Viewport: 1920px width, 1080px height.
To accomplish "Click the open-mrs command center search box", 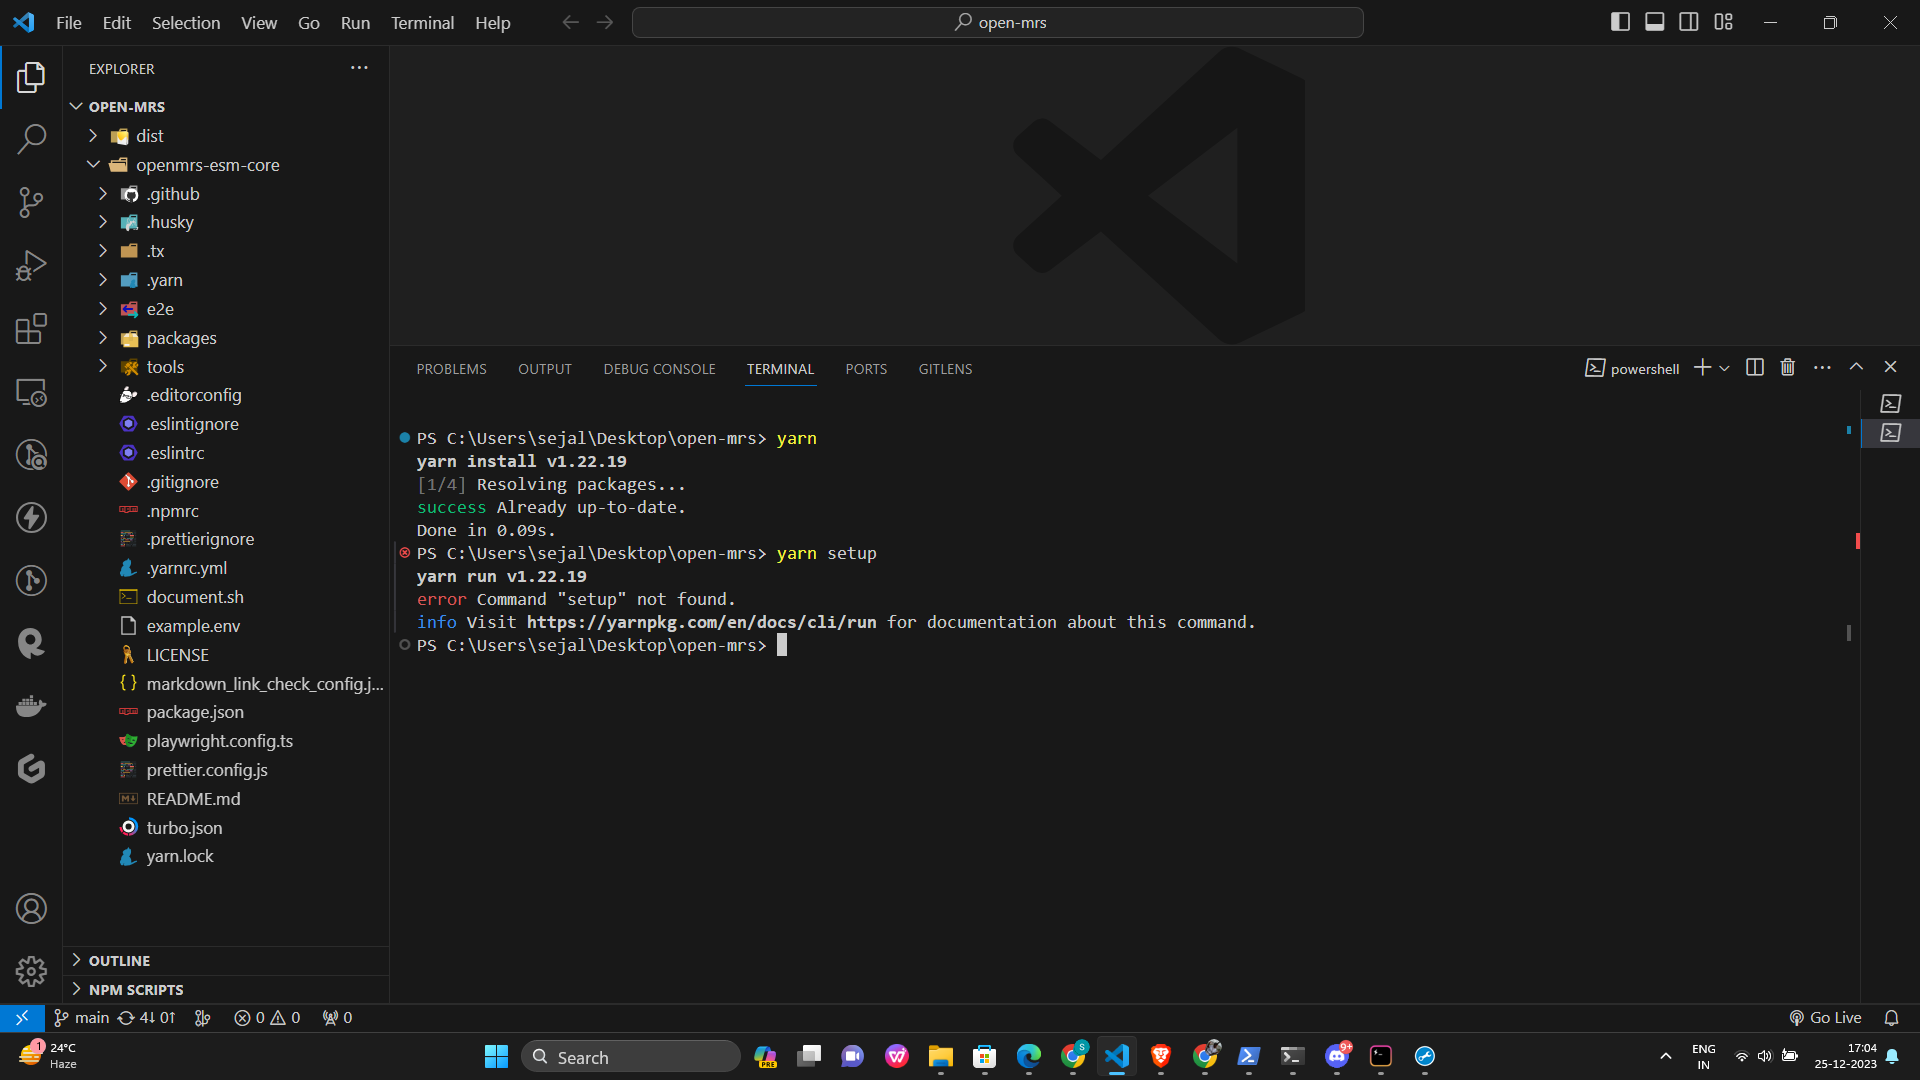I will coord(998,22).
